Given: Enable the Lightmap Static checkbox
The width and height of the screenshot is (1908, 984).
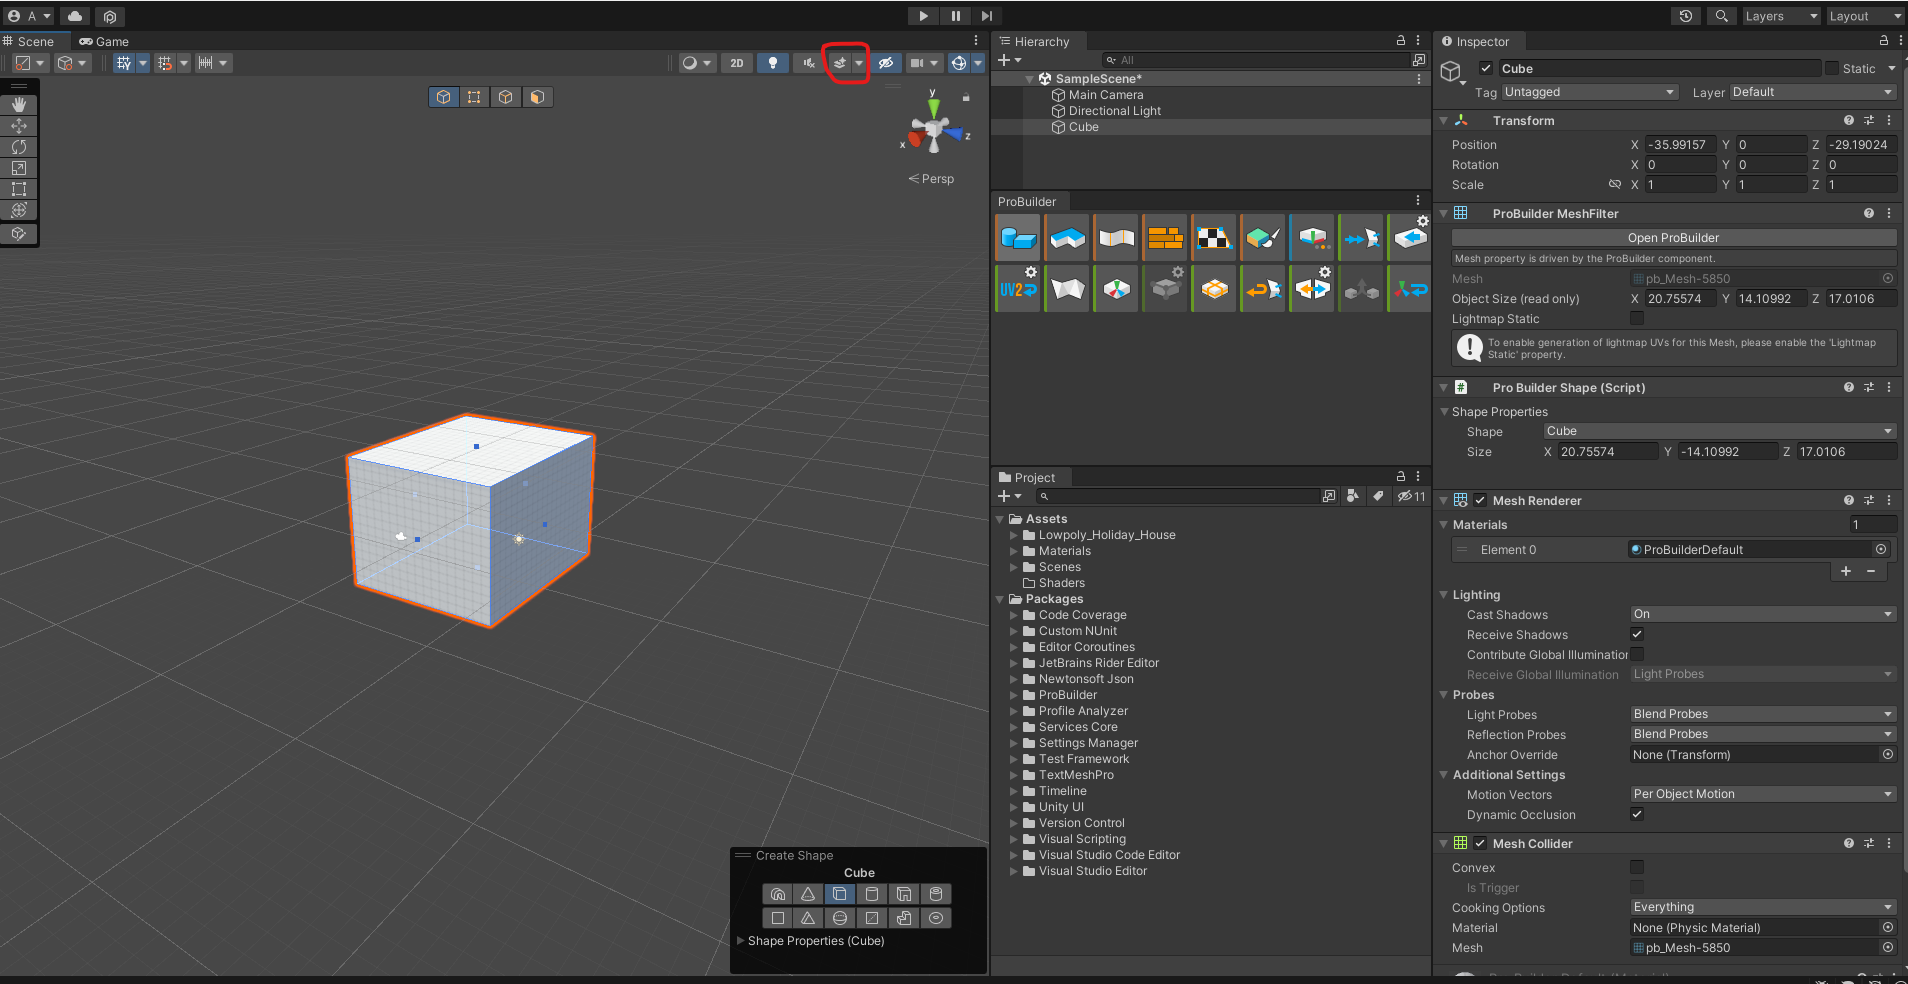Looking at the screenshot, I should click(x=1637, y=318).
